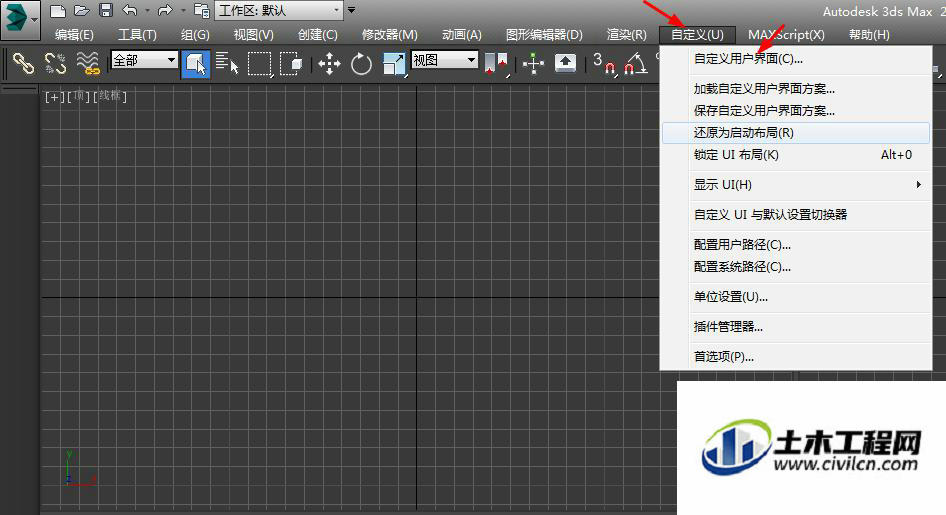Toggle the Window/Crossing selection mode
The image size is (946, 515).
point(291,63)
